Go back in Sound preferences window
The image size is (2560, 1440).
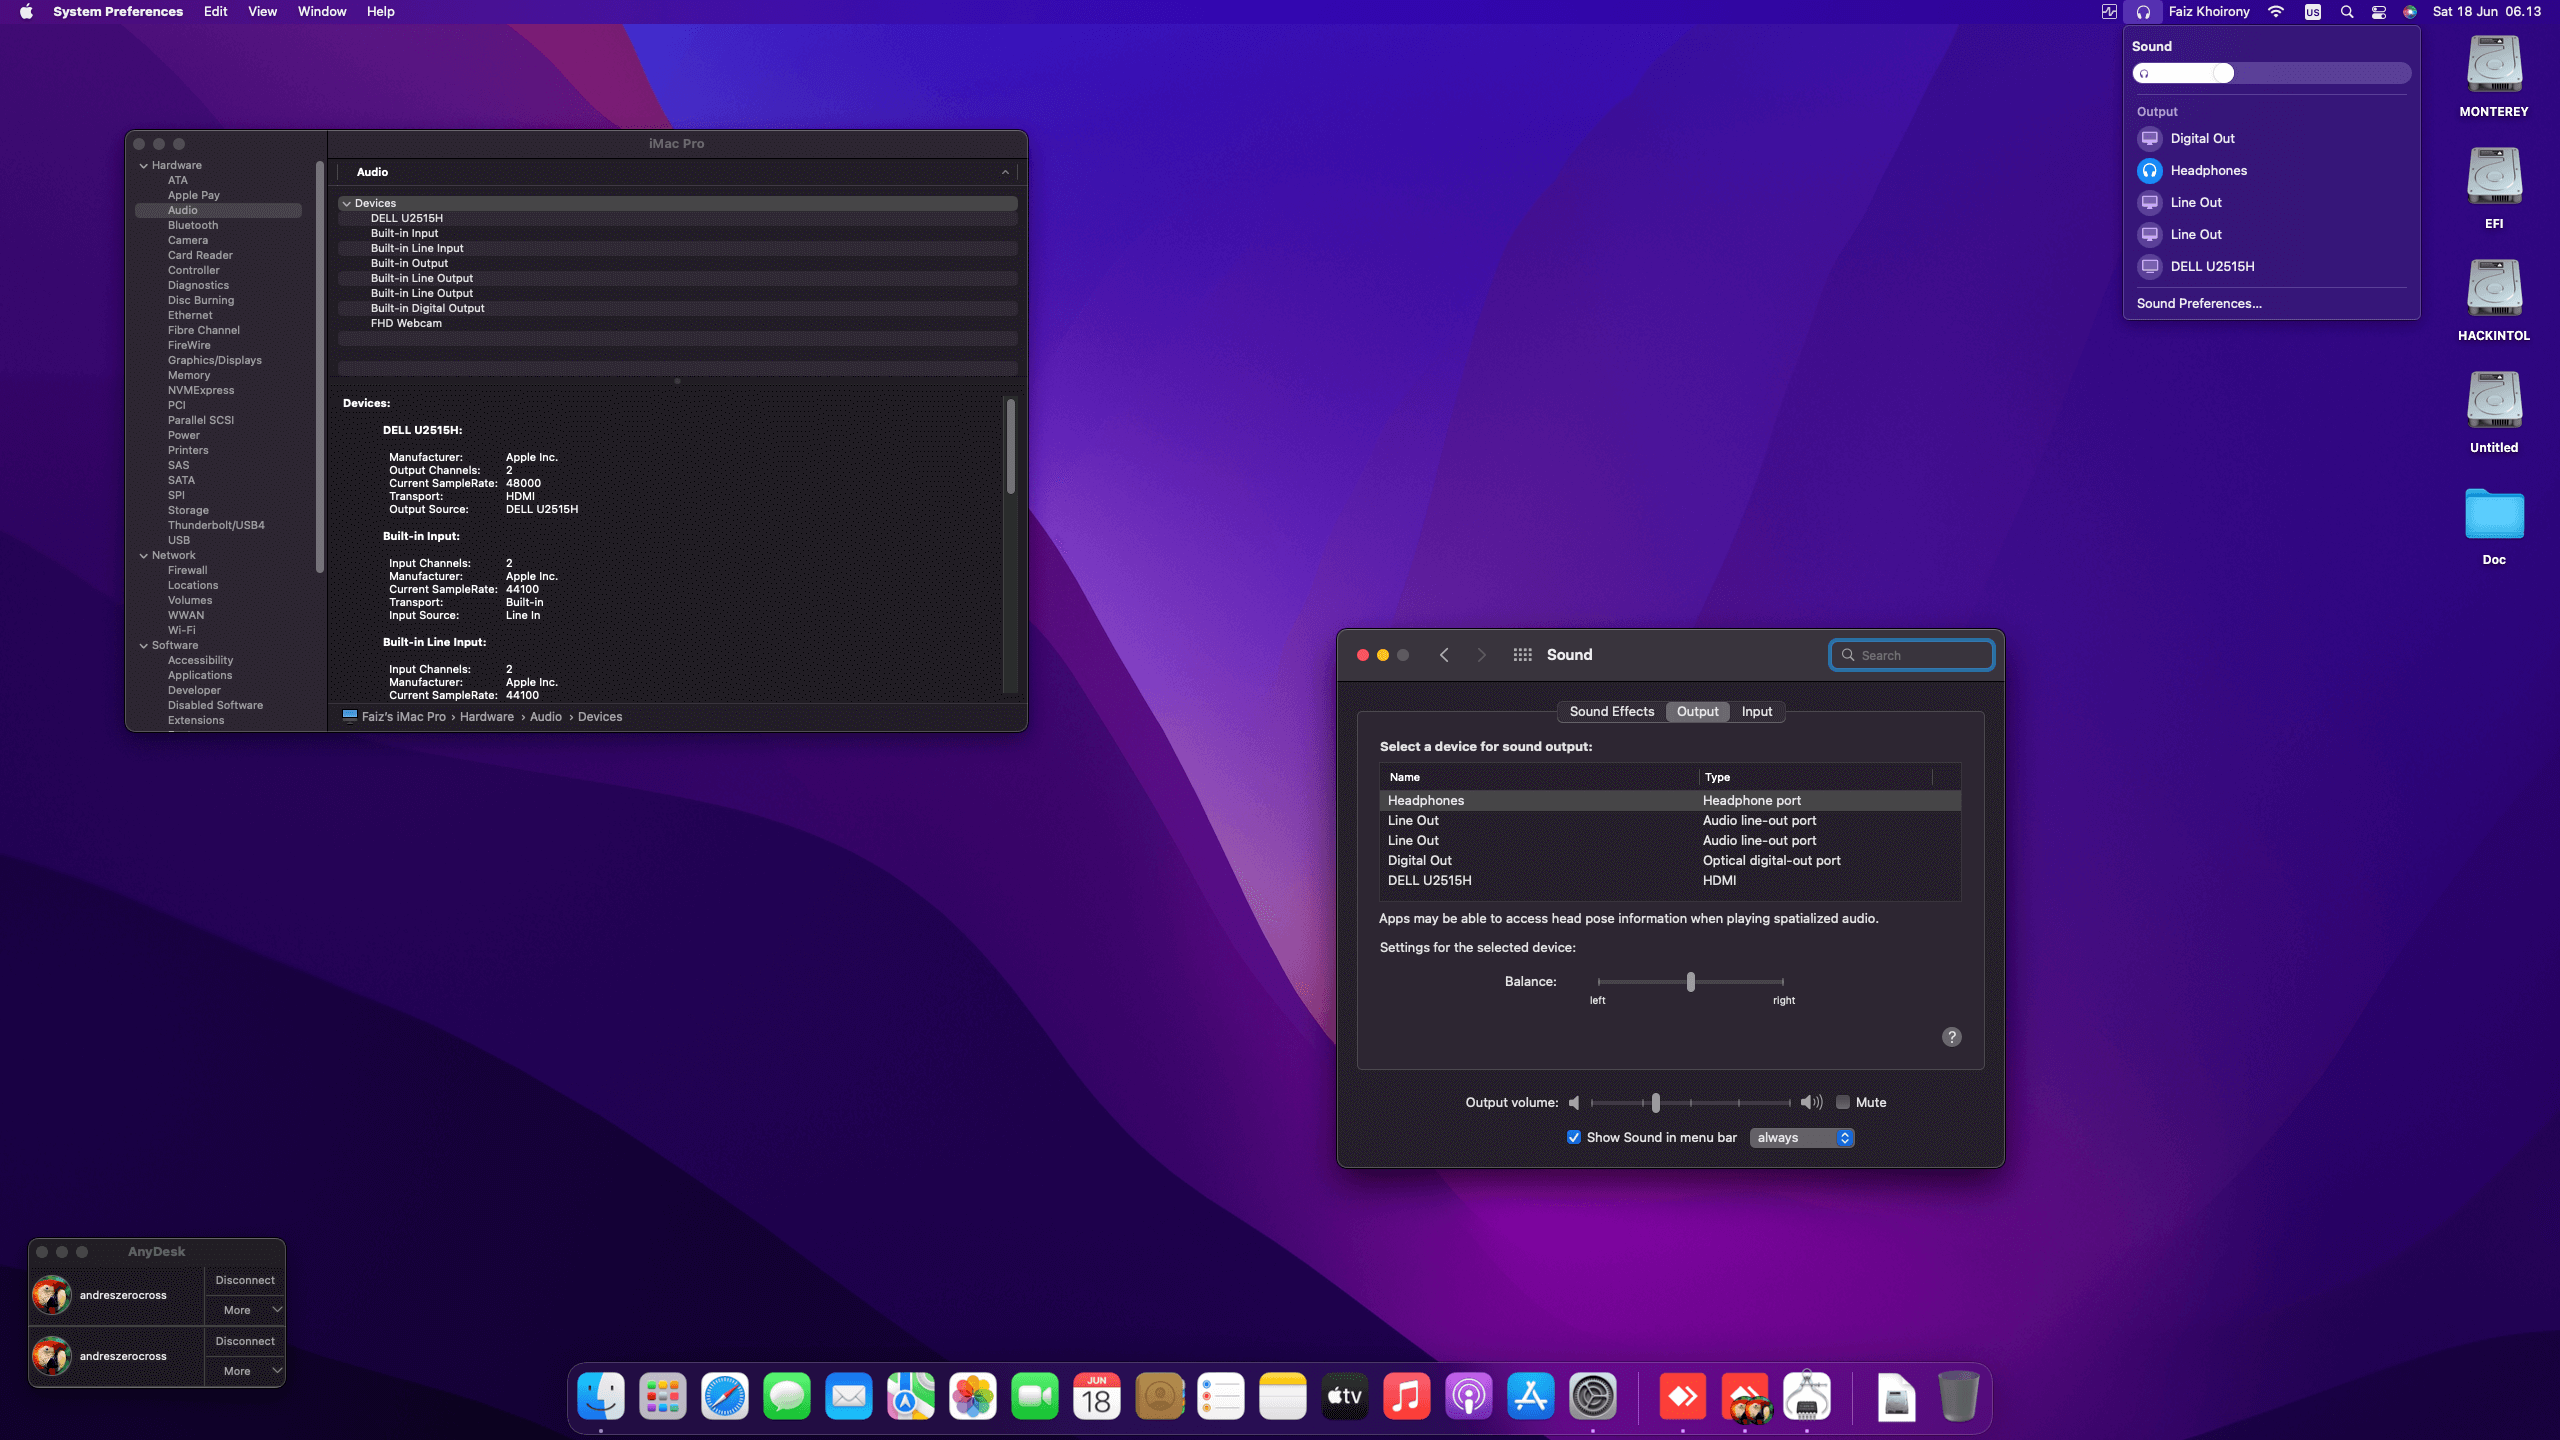(x=1444, y=655)
